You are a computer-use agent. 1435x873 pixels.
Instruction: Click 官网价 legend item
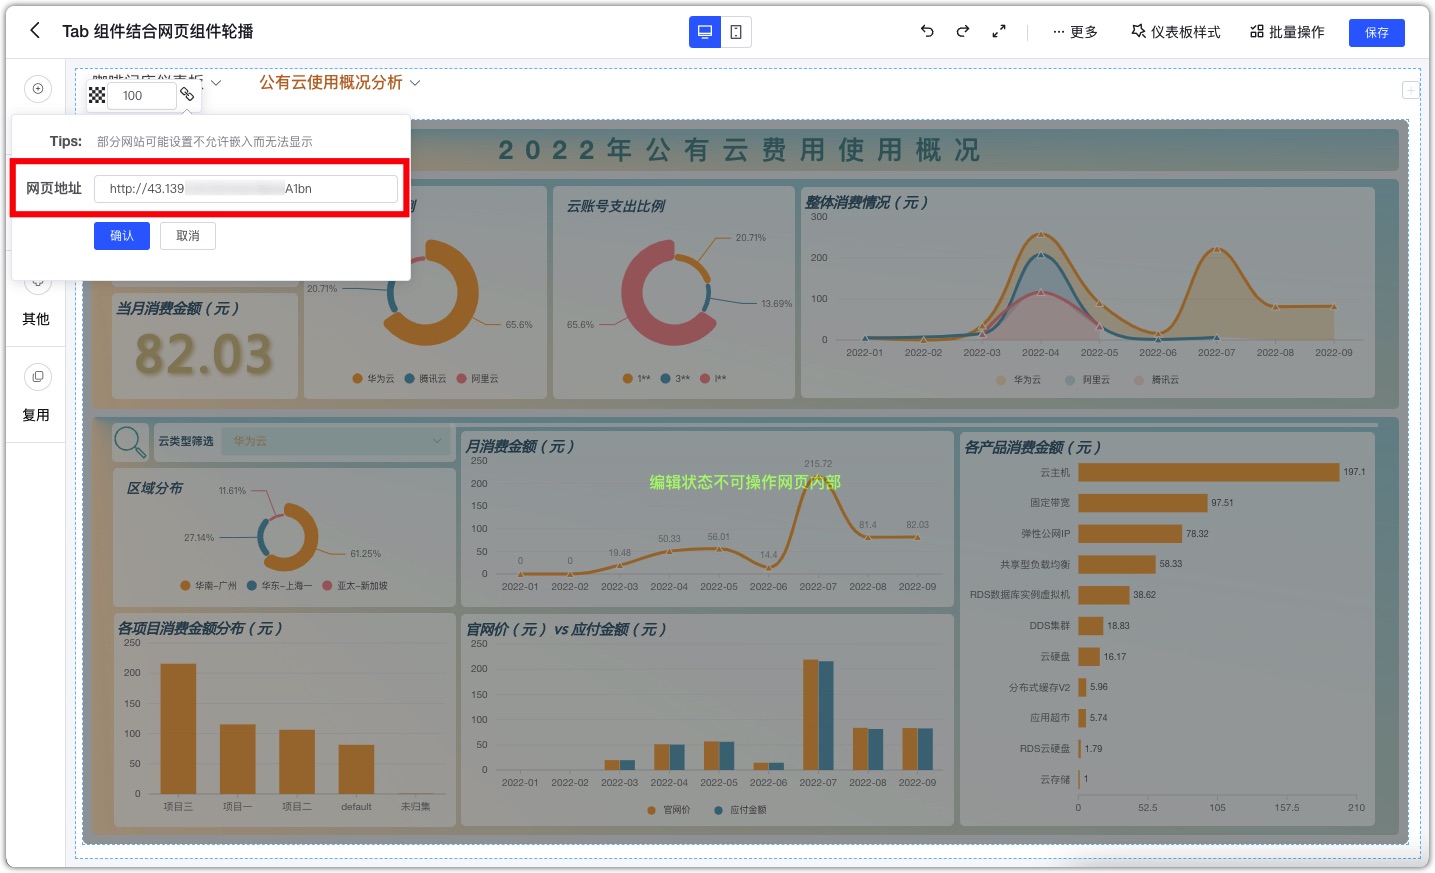669,810
